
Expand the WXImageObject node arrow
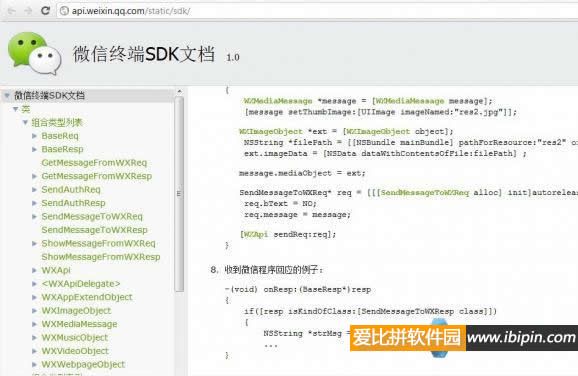(35, 311)
